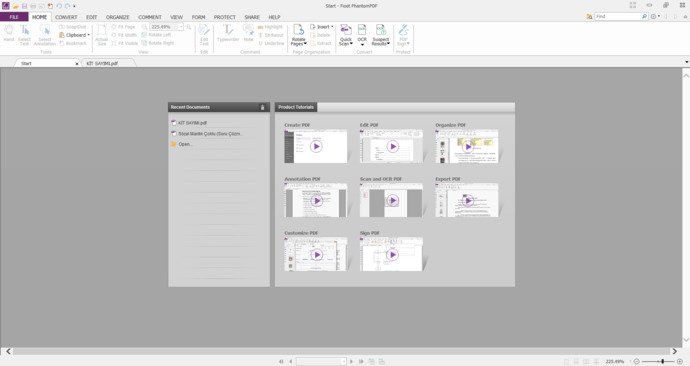The height and width of the screenshot is (366, 690).
Task: Click Rotate Right
Action: (x=158, y=43)
